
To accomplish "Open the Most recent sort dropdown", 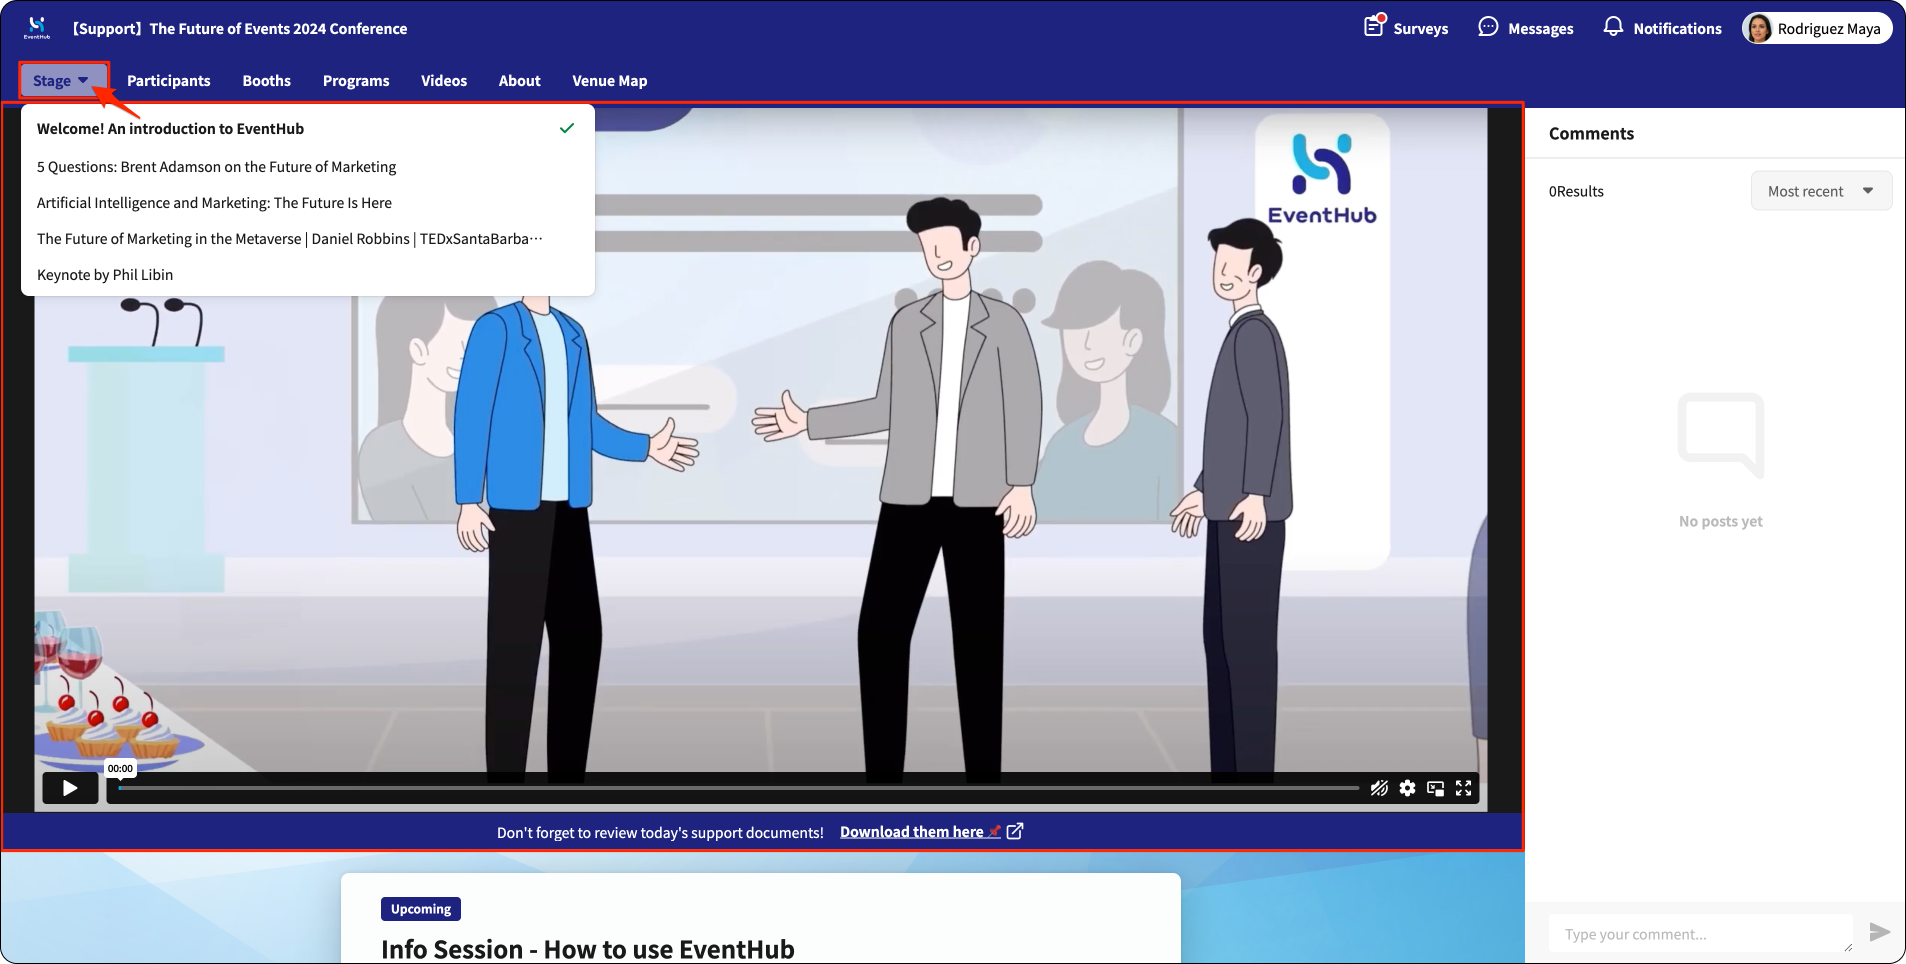I will 1821,191.
